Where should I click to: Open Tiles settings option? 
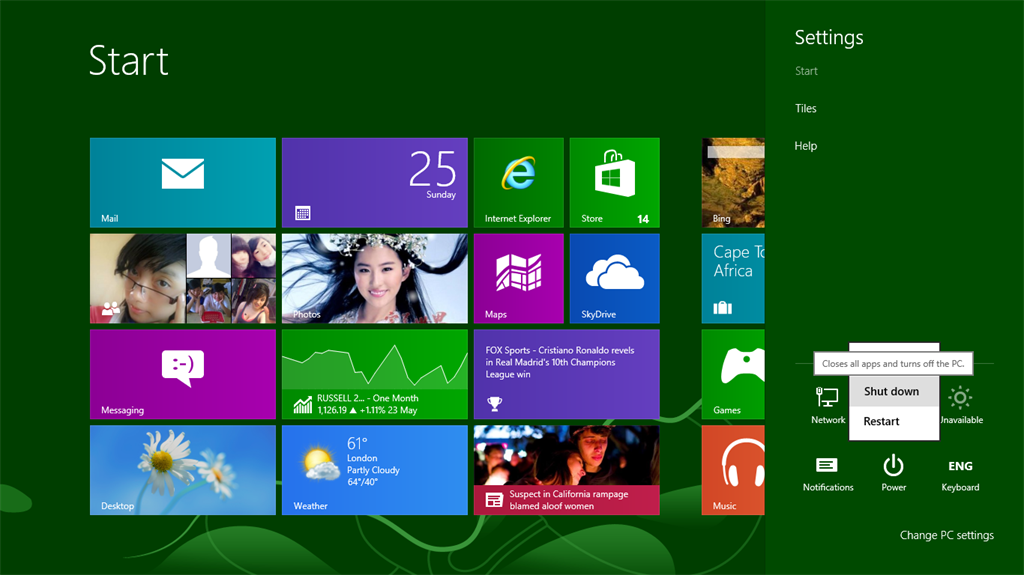pyautogui.click(x=806, y=109)
